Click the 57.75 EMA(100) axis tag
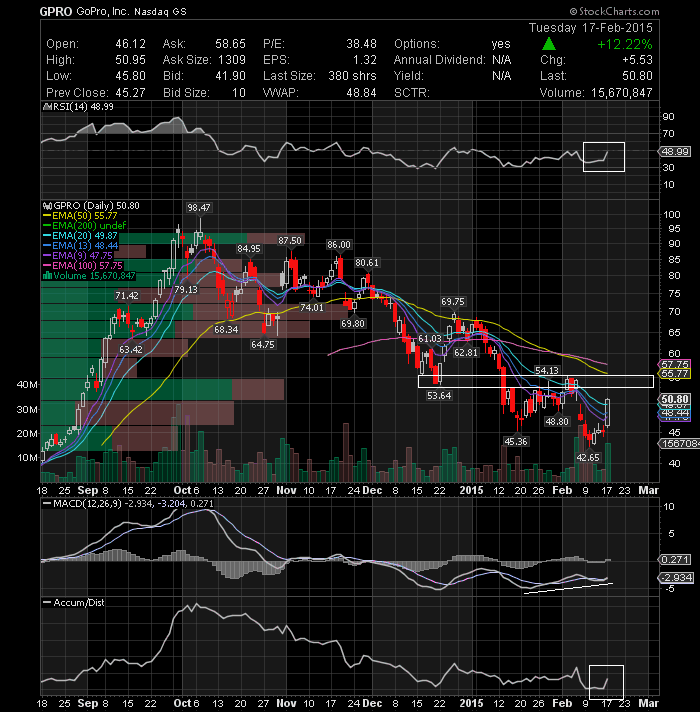This screenshot has height=712, width=700. (675, 364)
